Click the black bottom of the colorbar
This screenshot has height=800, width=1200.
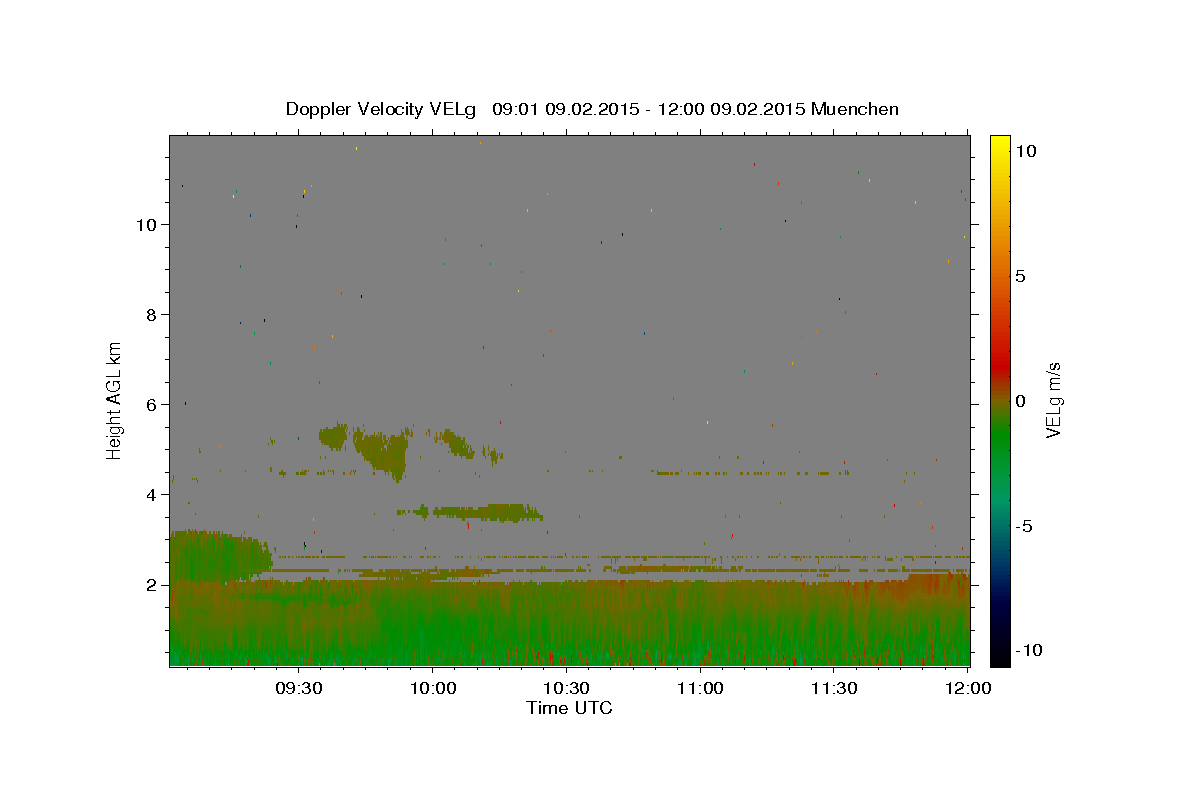tap(999, 655)
